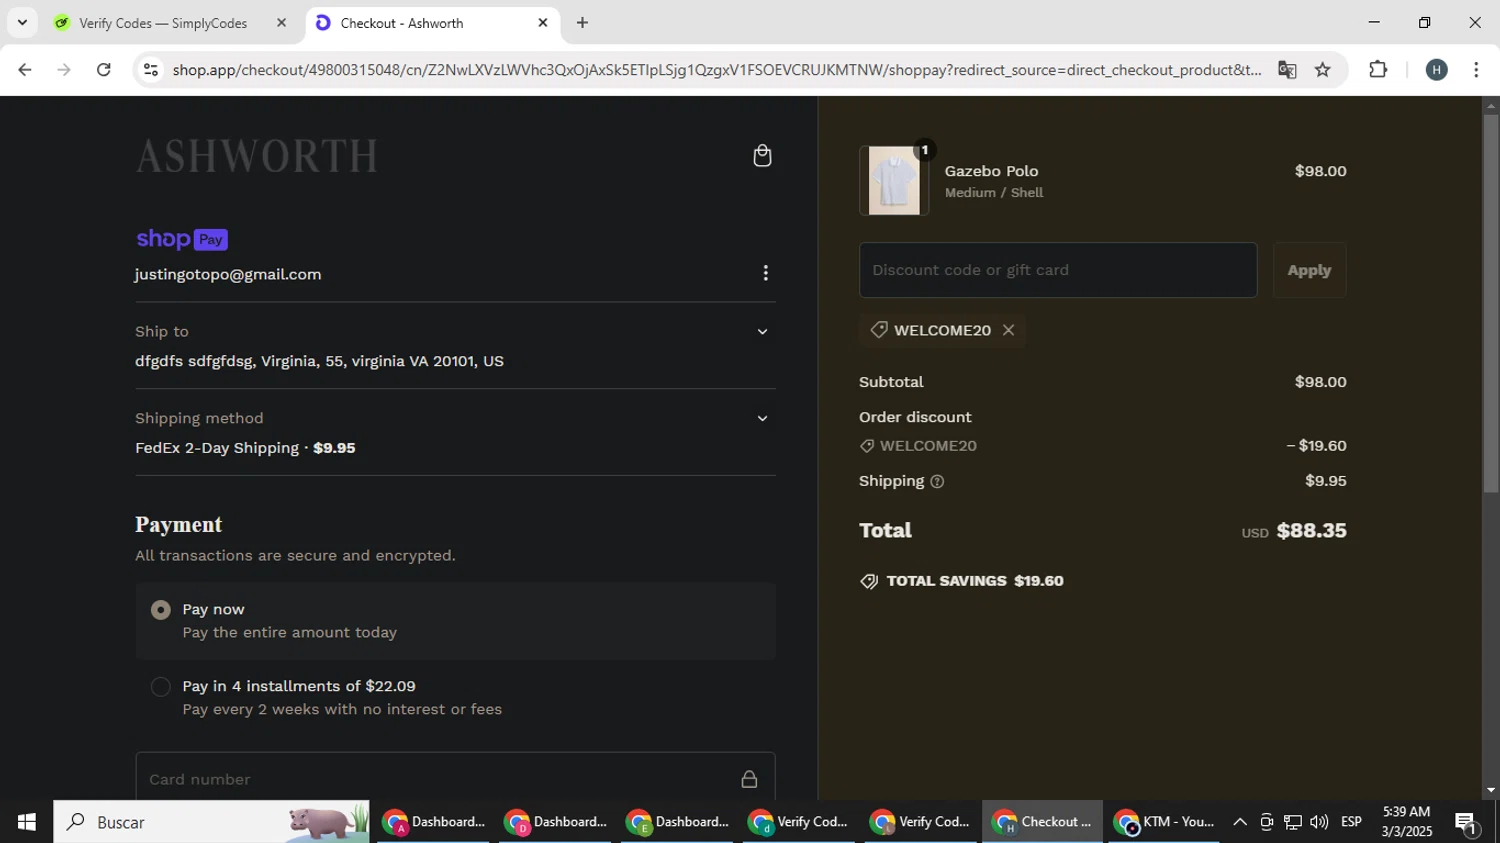Viewport: 1500px width, 843px height.
Task: Open the Chrome profile H avatar
Action: pyautogui.click(x=1437, y=70)
